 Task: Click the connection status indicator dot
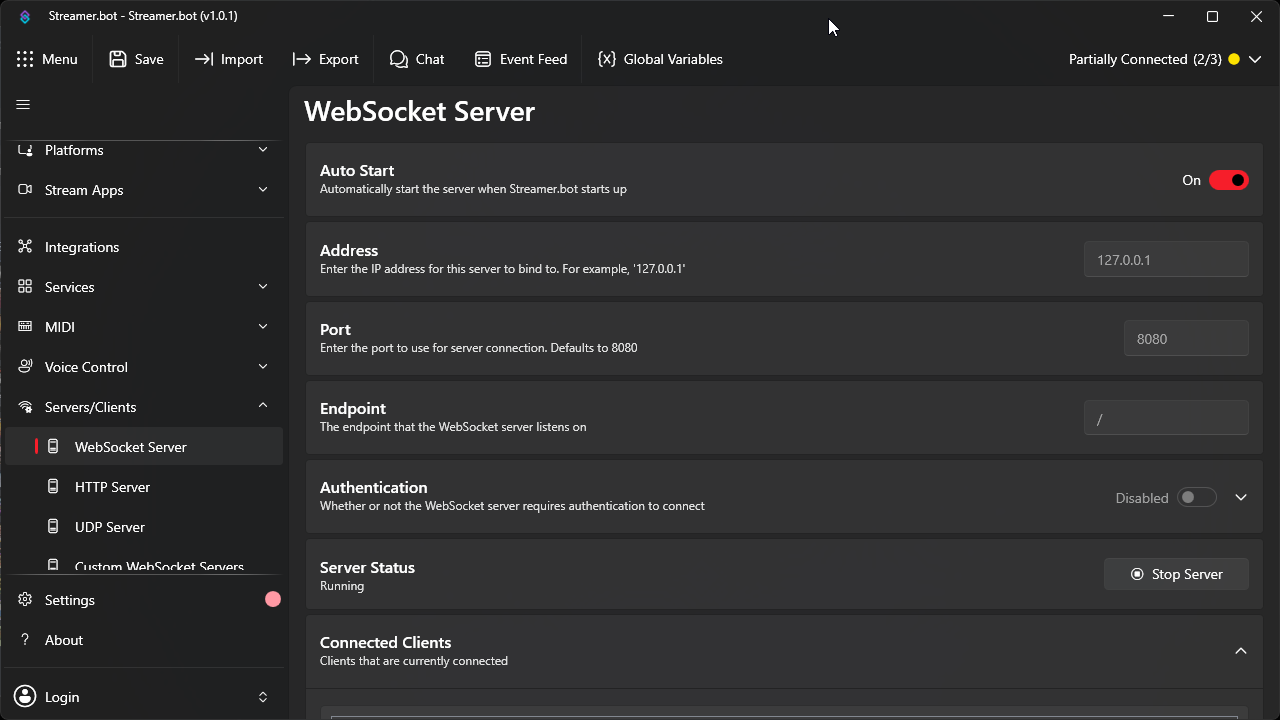click(1233, 59)
